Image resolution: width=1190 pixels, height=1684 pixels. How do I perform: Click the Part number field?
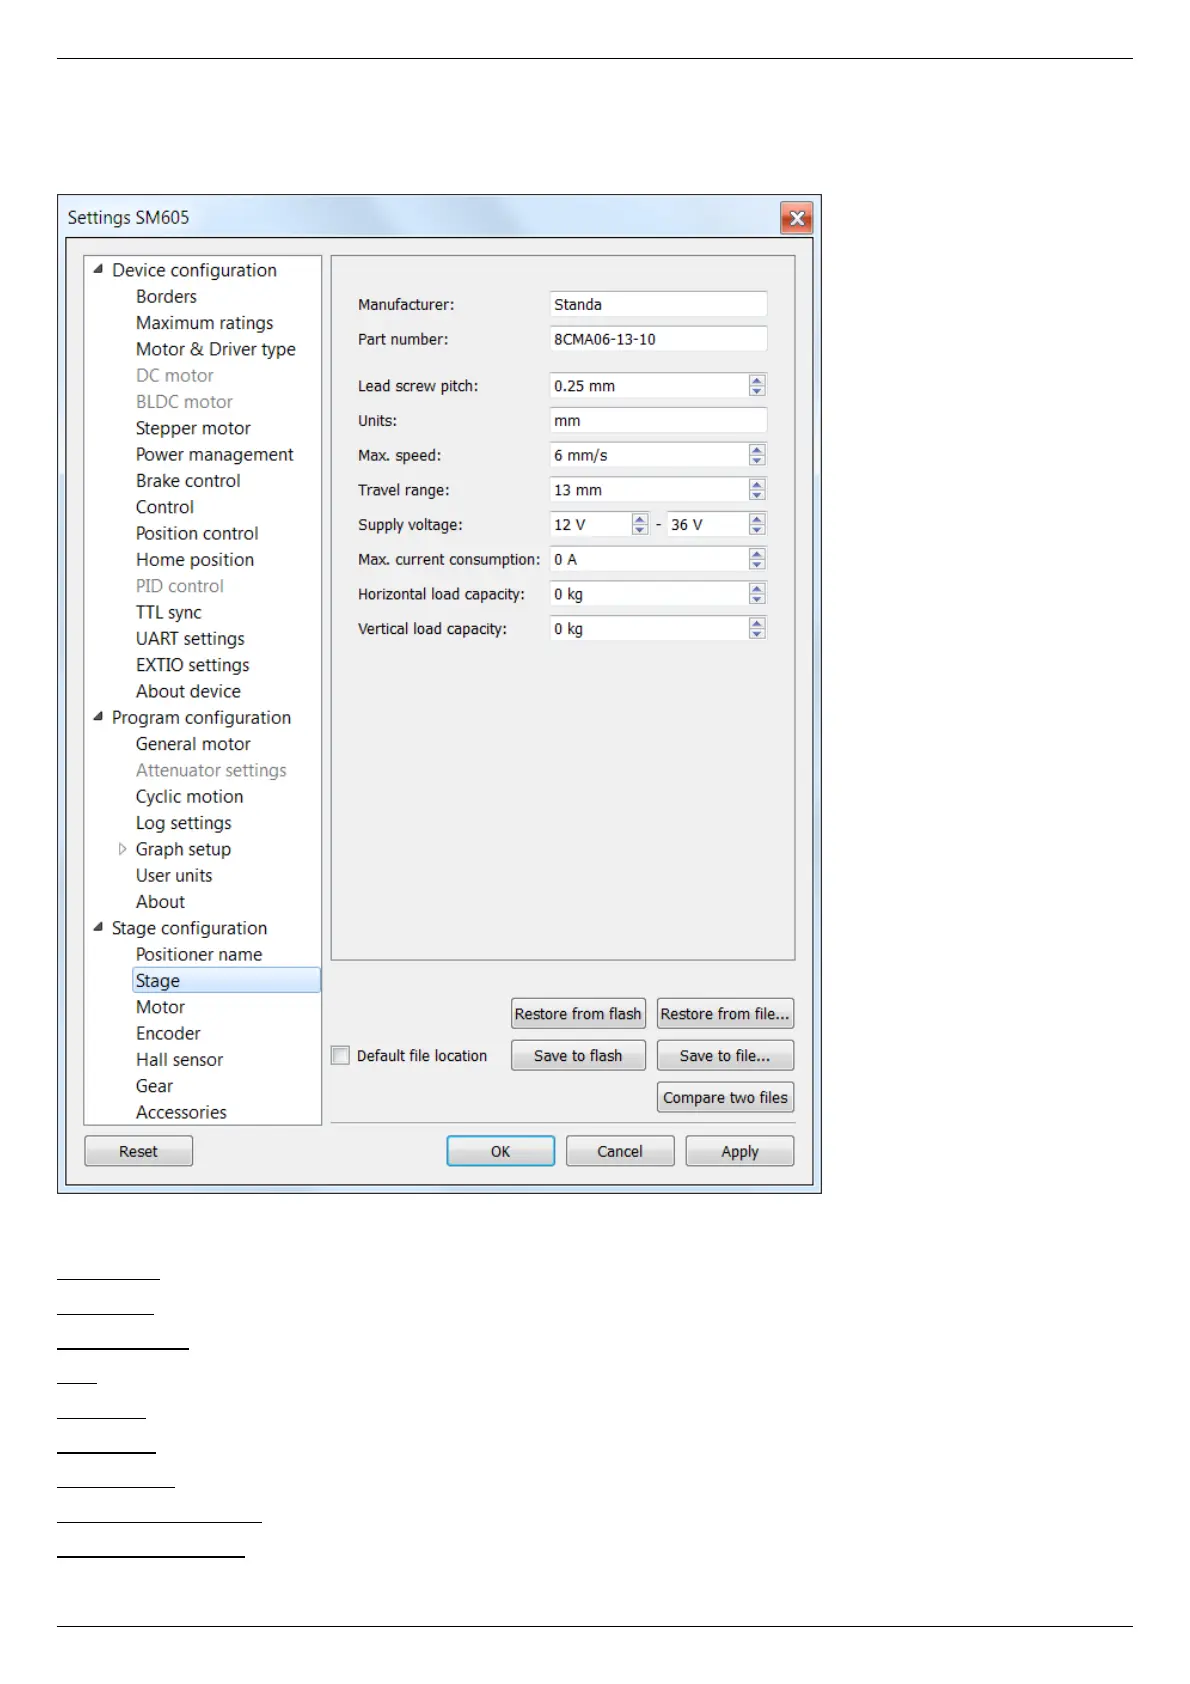point(658,339)
